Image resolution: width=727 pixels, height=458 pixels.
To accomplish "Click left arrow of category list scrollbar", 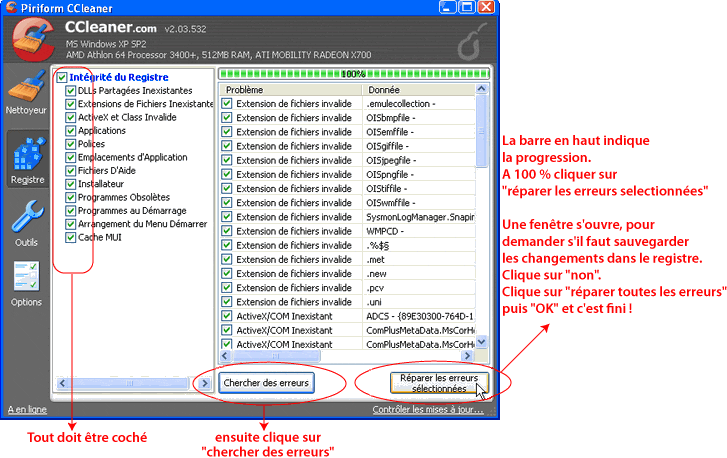I will (63, 383).
